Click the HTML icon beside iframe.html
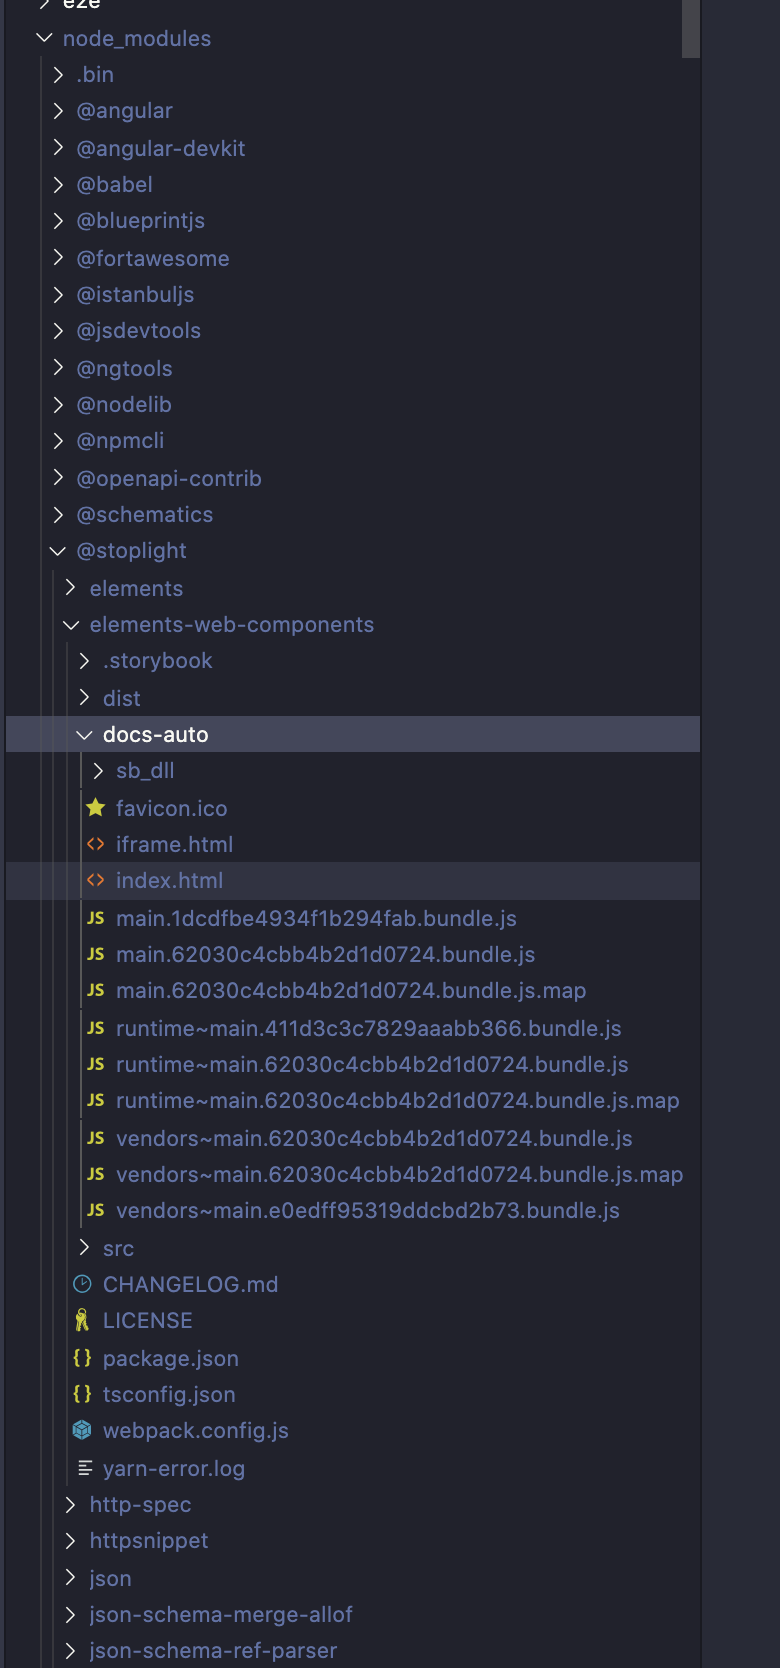780x1668 pixels. (x=95, y=844)
